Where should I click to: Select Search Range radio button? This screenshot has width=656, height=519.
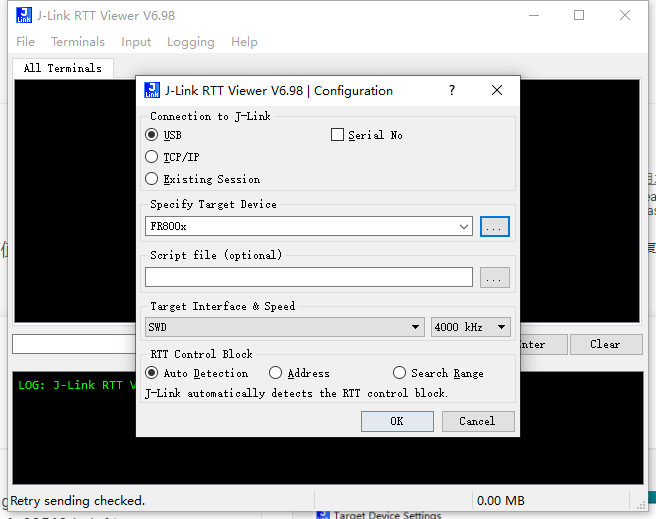[x=399, y=373]
